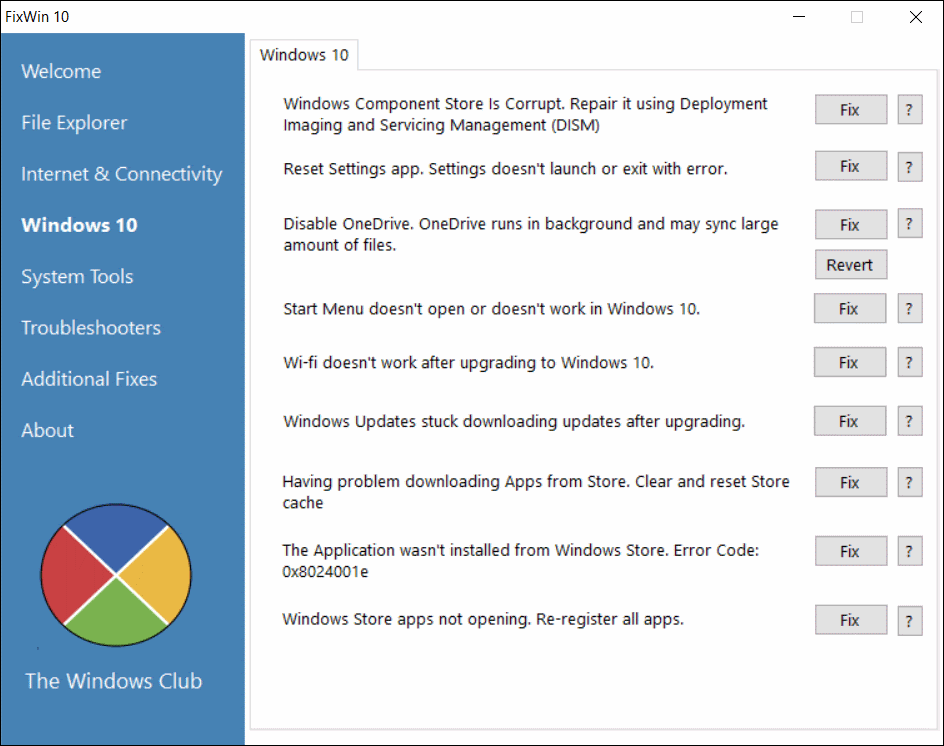944x746 pixels.
Task: Go to the Welcome section
Action: coord(61,71)
